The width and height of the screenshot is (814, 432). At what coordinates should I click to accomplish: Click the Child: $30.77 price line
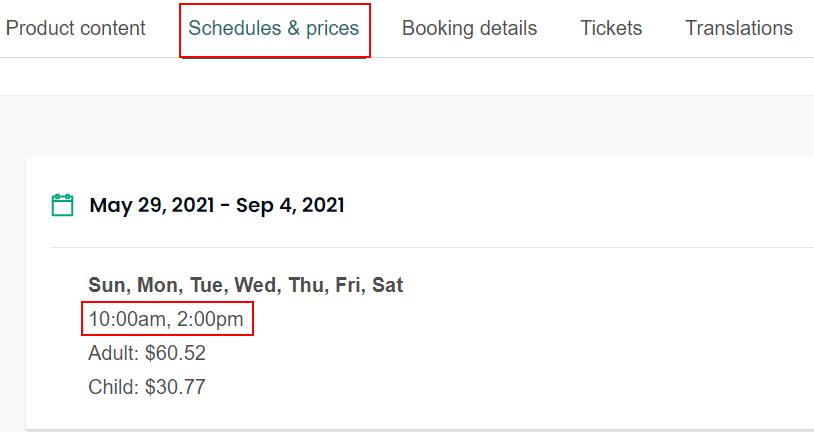pos(146,387)
